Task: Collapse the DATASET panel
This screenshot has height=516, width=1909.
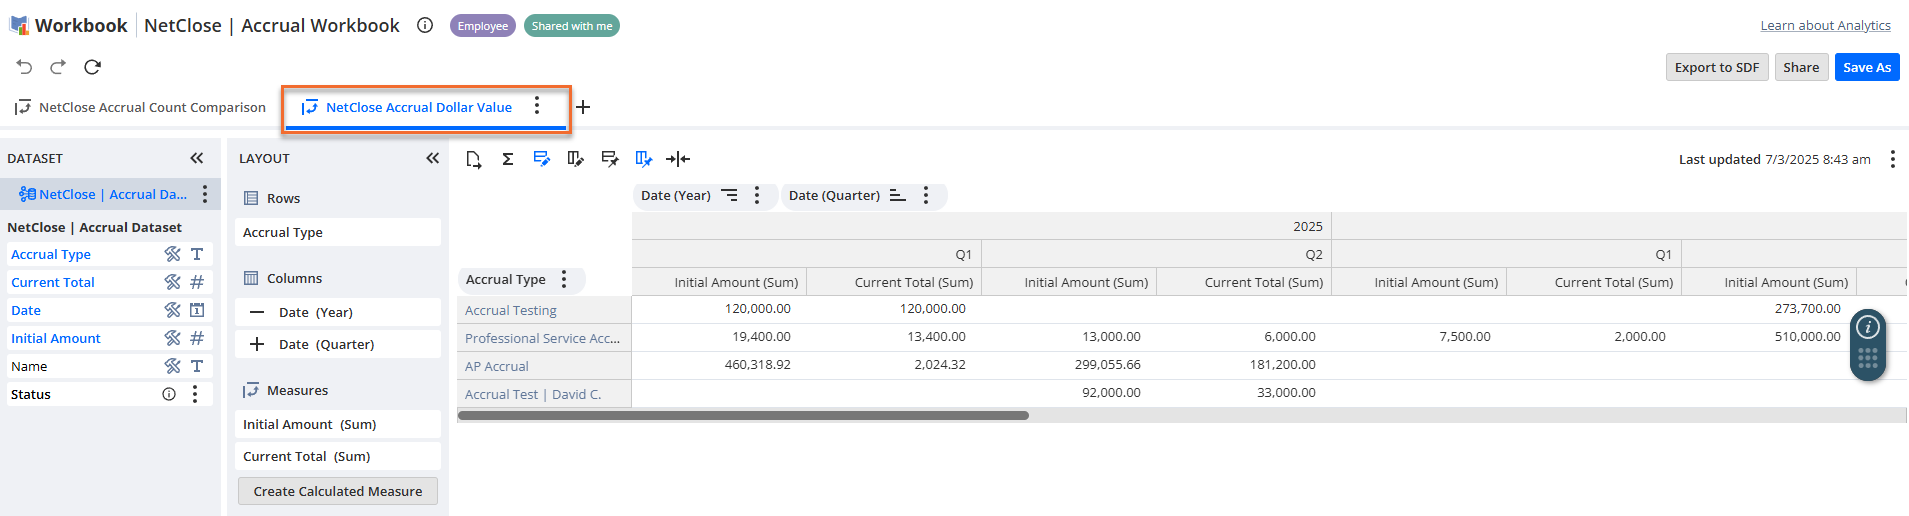Action: [197, 158]
